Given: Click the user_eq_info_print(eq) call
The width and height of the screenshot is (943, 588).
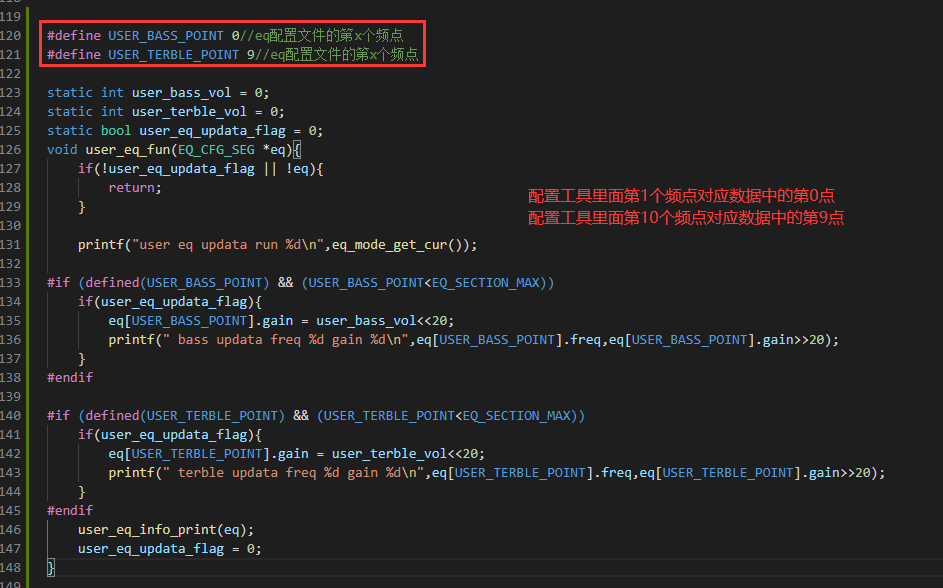Looking at the screenshot, I should click(x=166, y=530).
